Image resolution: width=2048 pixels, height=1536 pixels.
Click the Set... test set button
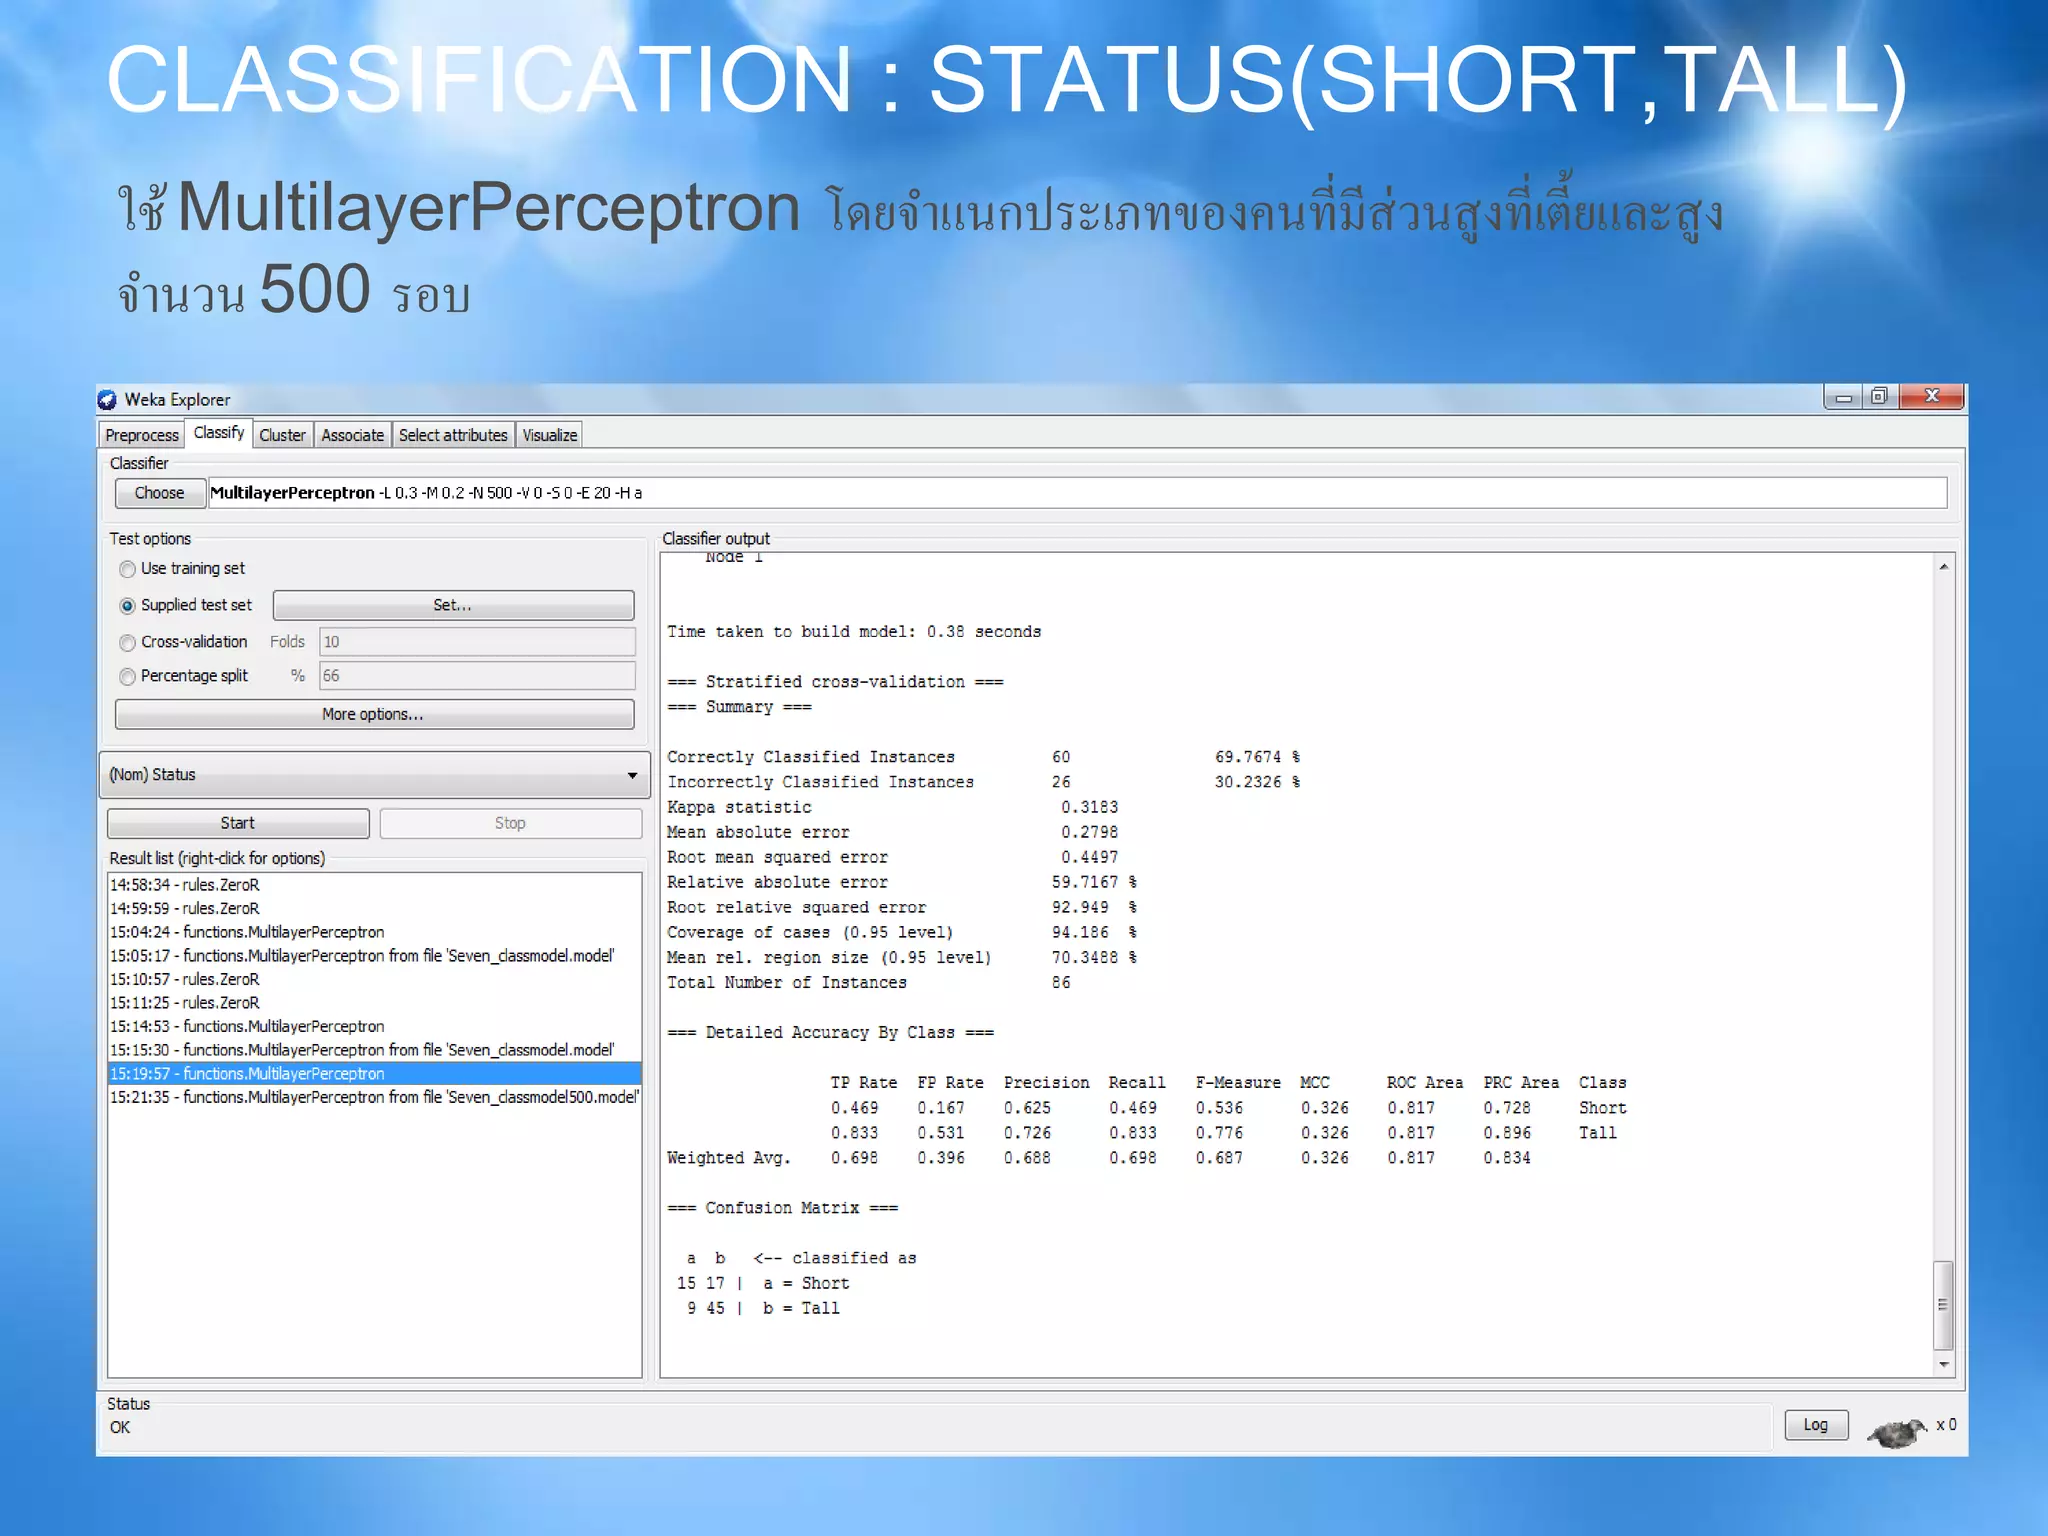click(x=453, y=605)
